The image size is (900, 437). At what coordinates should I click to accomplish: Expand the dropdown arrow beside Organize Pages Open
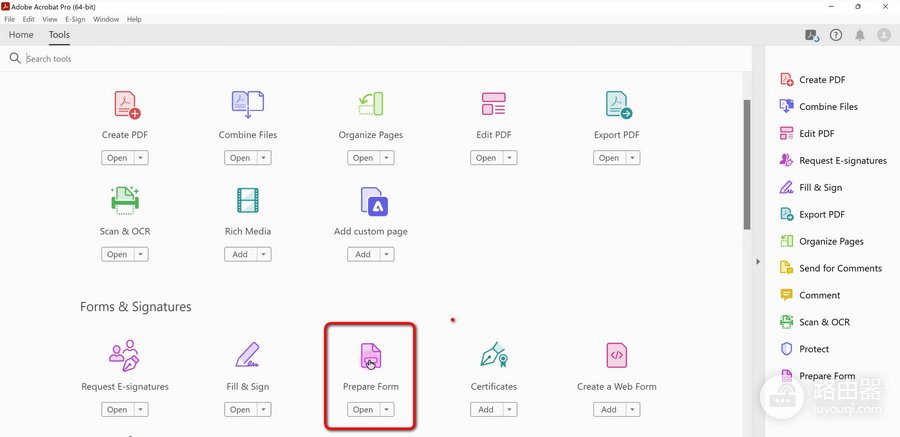point(387,158)
